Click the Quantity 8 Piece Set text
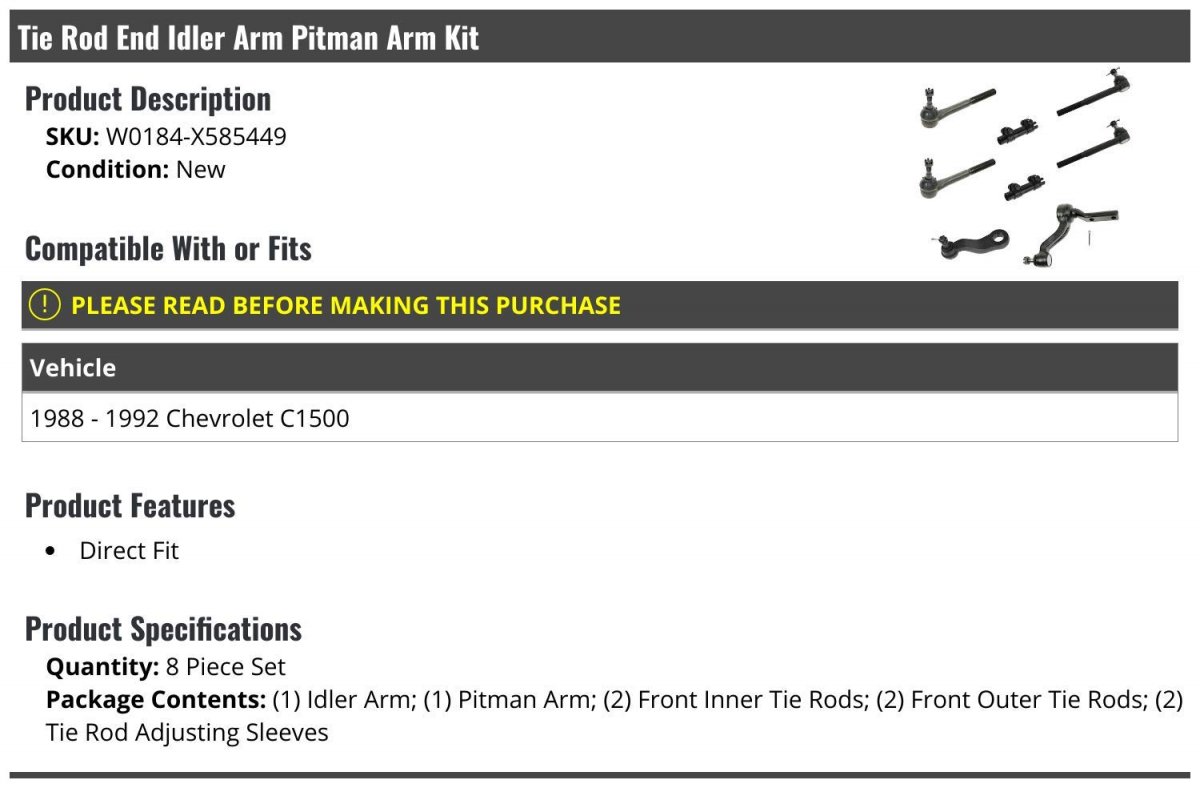This screenshot has width=1200, height=788. (x=166, y=667)
